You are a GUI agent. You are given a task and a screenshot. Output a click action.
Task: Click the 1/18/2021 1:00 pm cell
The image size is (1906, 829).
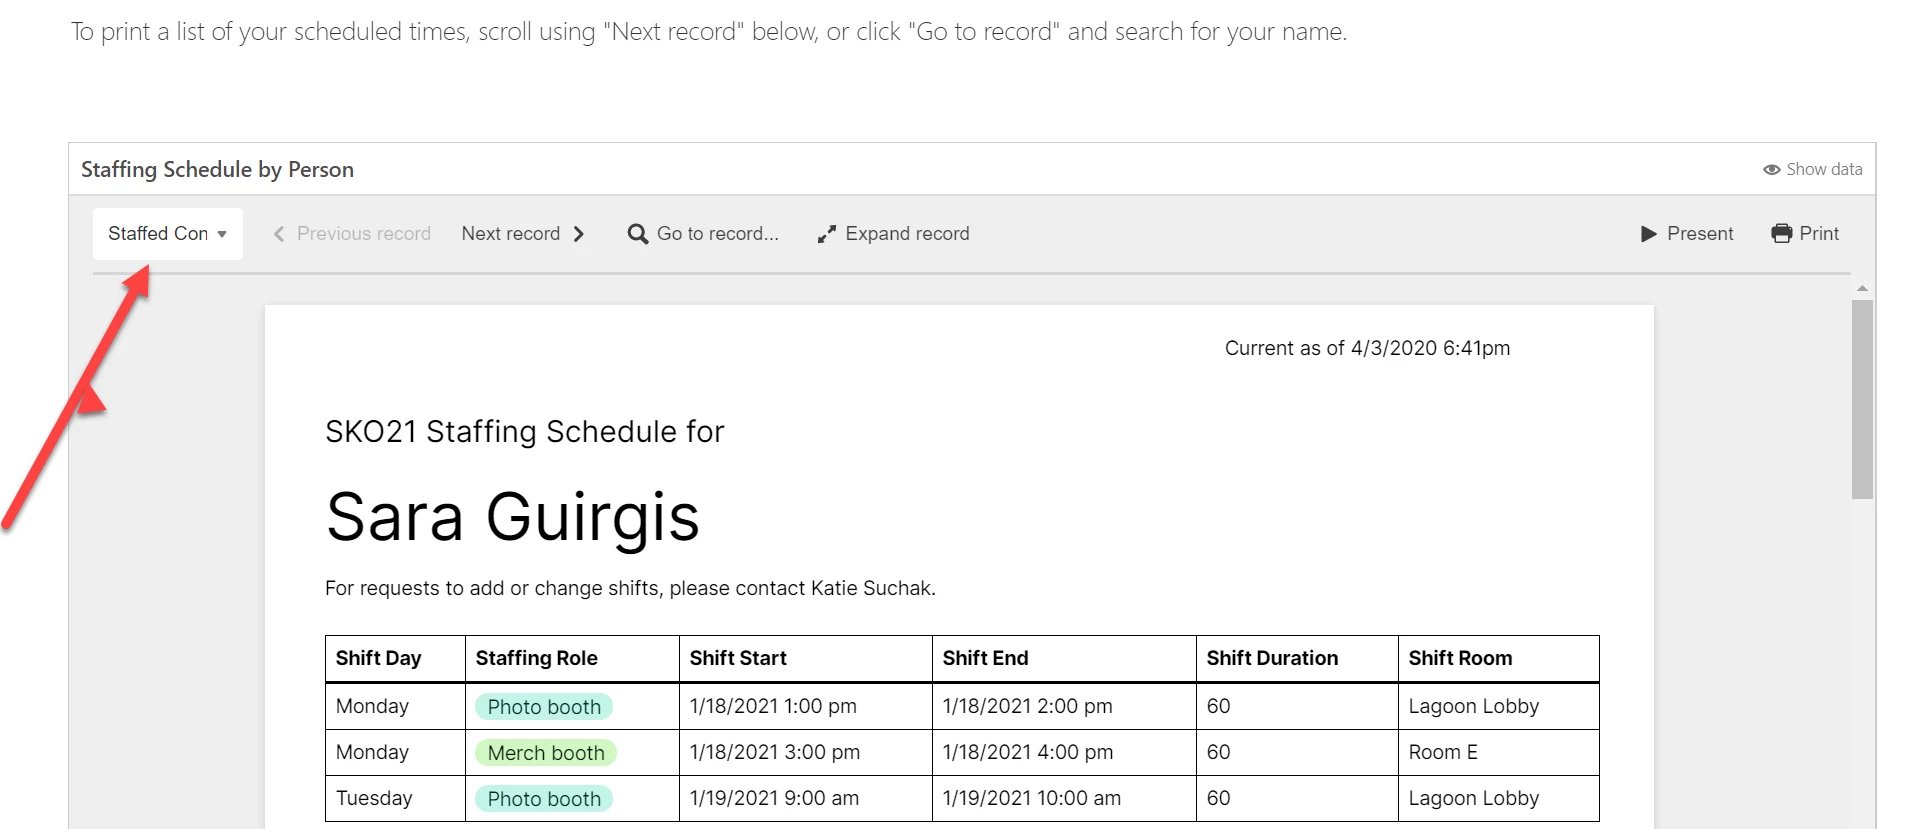806,707
